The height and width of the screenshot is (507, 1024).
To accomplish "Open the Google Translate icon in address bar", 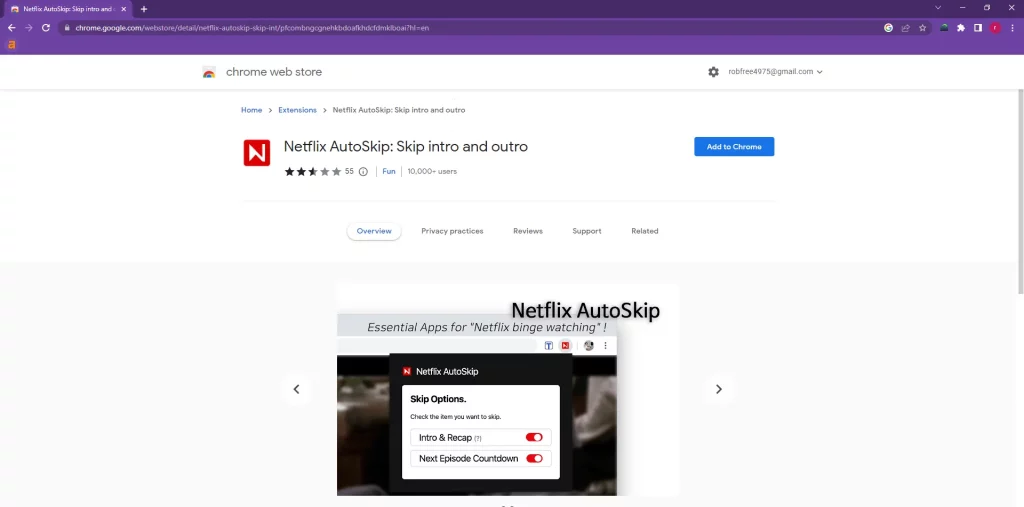I will click(x=888, y=28).
